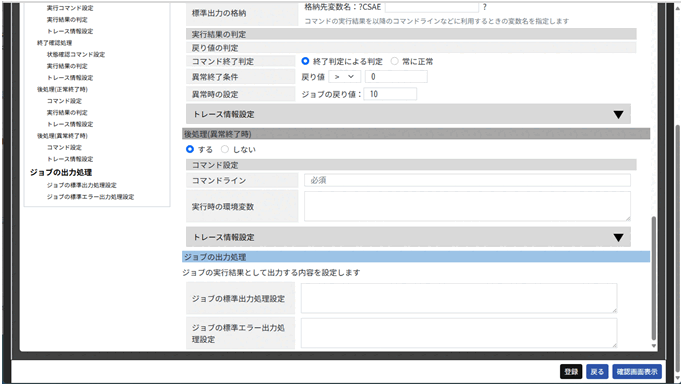Viewport: 682px width, 385px height.
Task: Open コマンド設定 under 後処理(正常終了時) in sidebar
Action: pos(64,101)
